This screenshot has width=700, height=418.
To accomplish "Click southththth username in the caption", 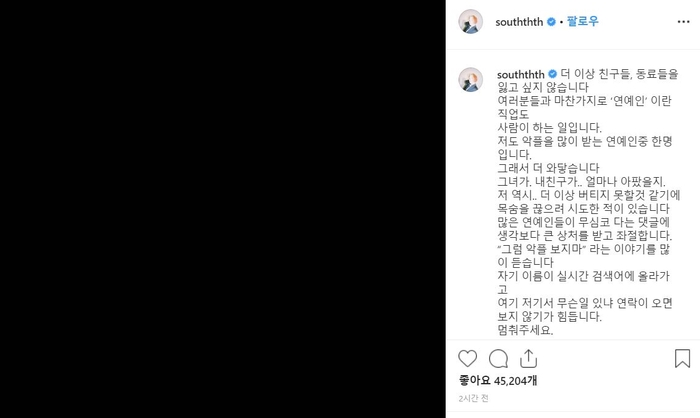I will click(521, 74).
